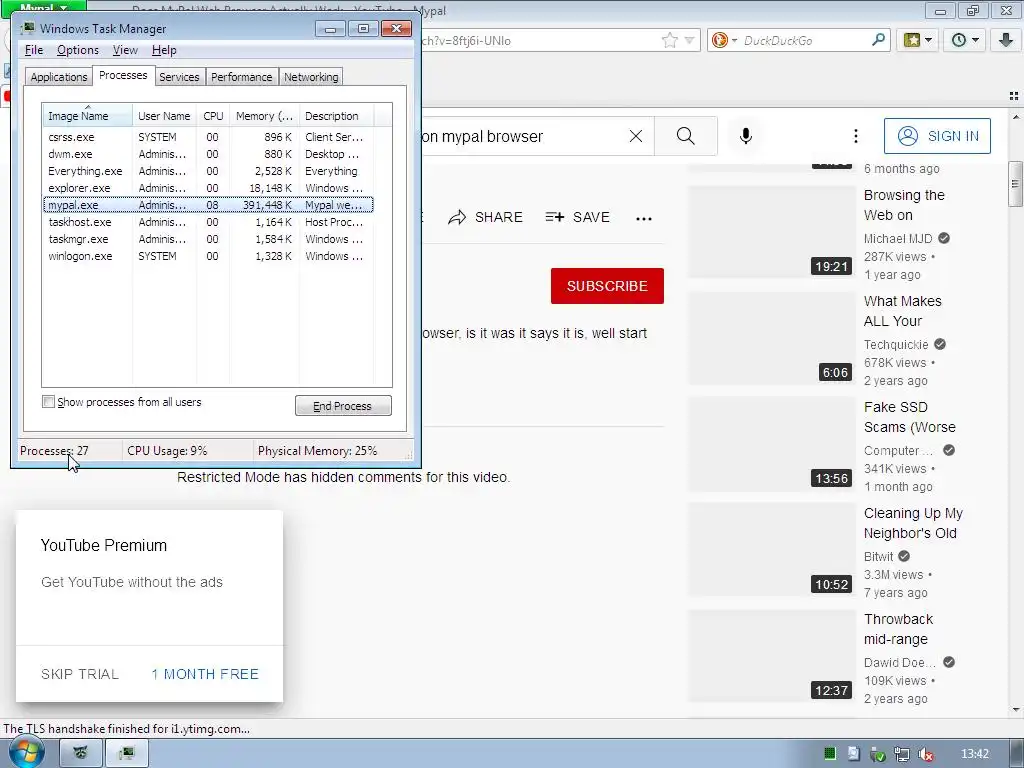Image resolution: width=1024 pixels, height=768 pixels.
Task: Click the muted volume tray icon
Action: click(x=926, y=754)
